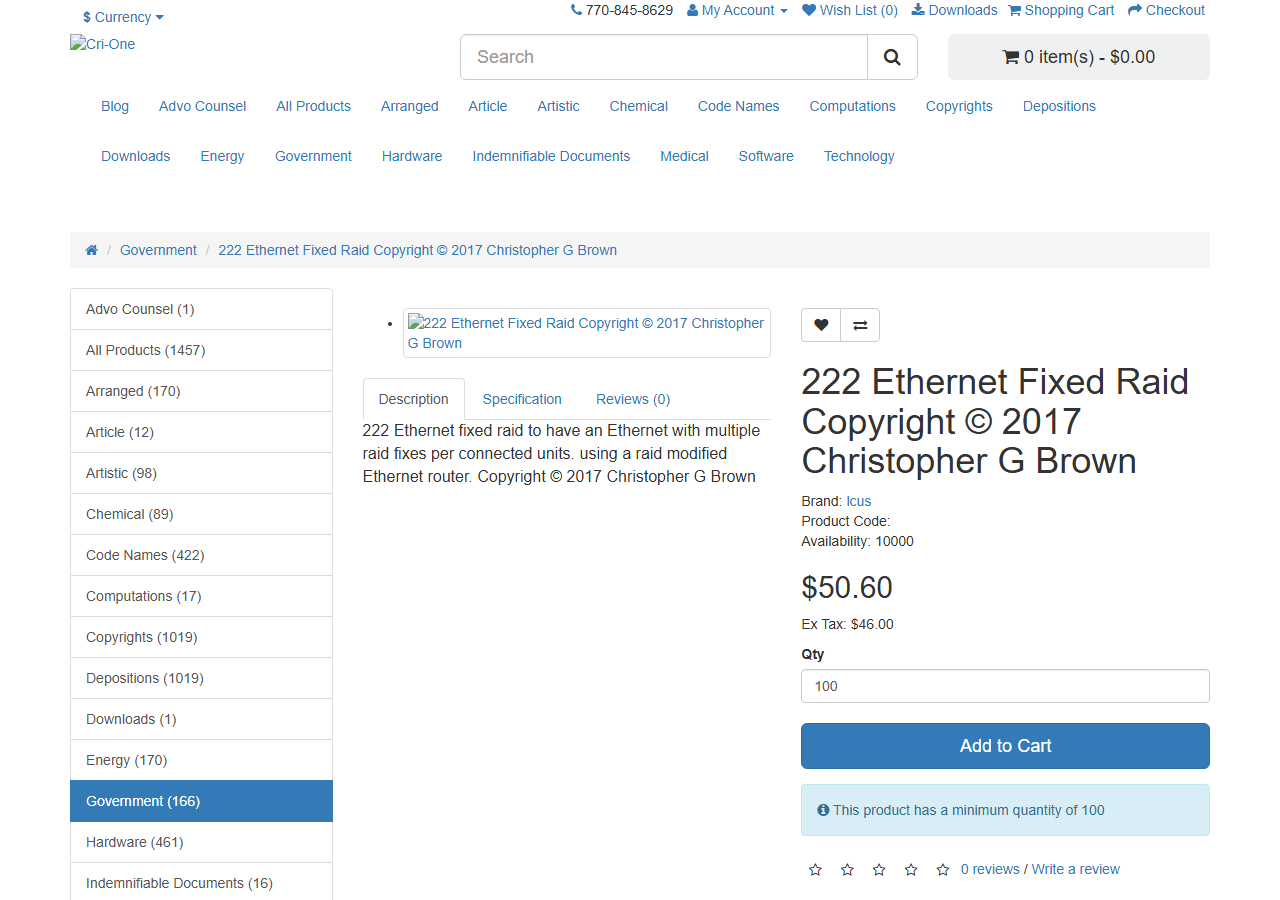Select Chemical (89) in sidebar
The width and height of the screenshot is (1280, 900).
(201, 514)
